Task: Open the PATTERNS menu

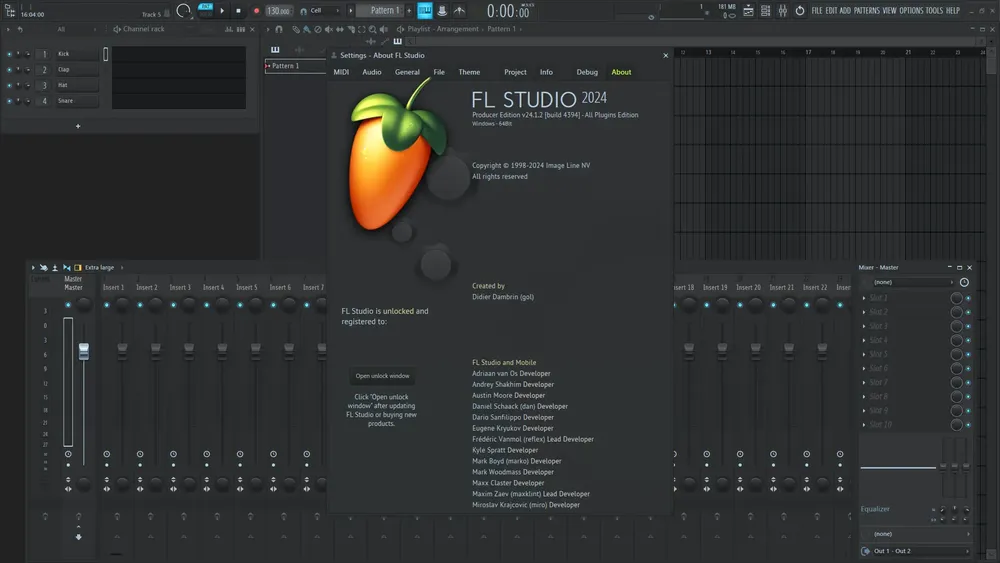Action: pyautogui.click(x=866, y=11)
